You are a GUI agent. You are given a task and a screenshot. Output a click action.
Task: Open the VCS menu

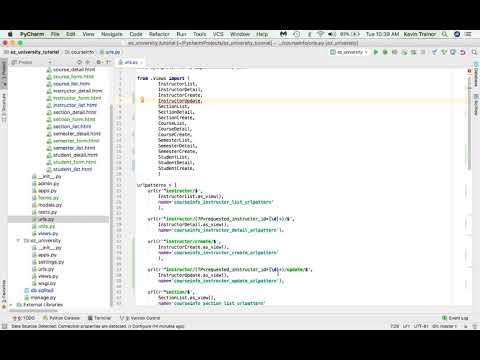point(218,34)
